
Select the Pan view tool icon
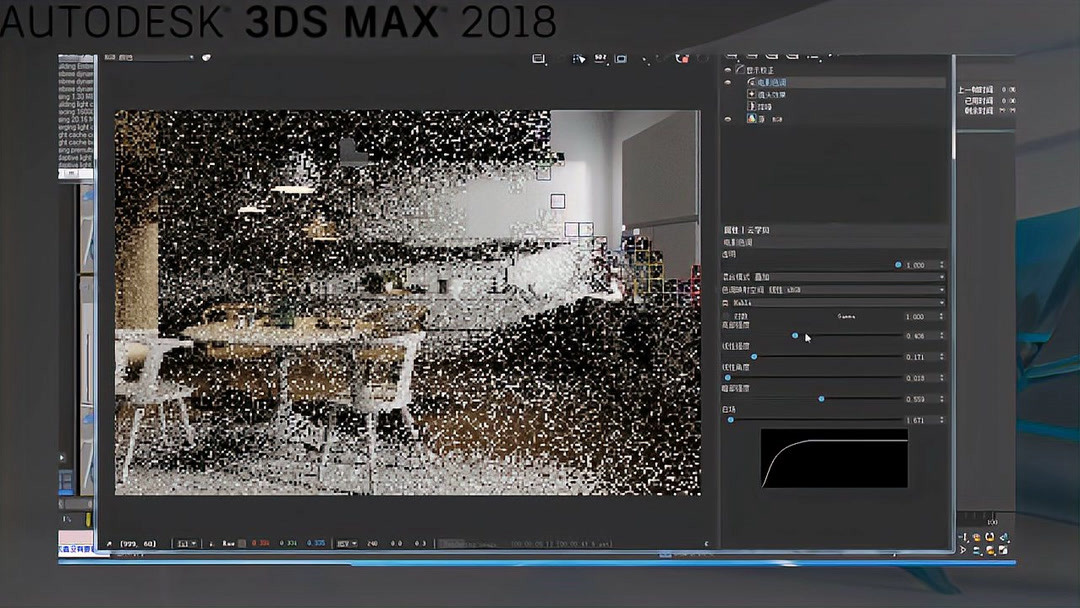[976, 550]
